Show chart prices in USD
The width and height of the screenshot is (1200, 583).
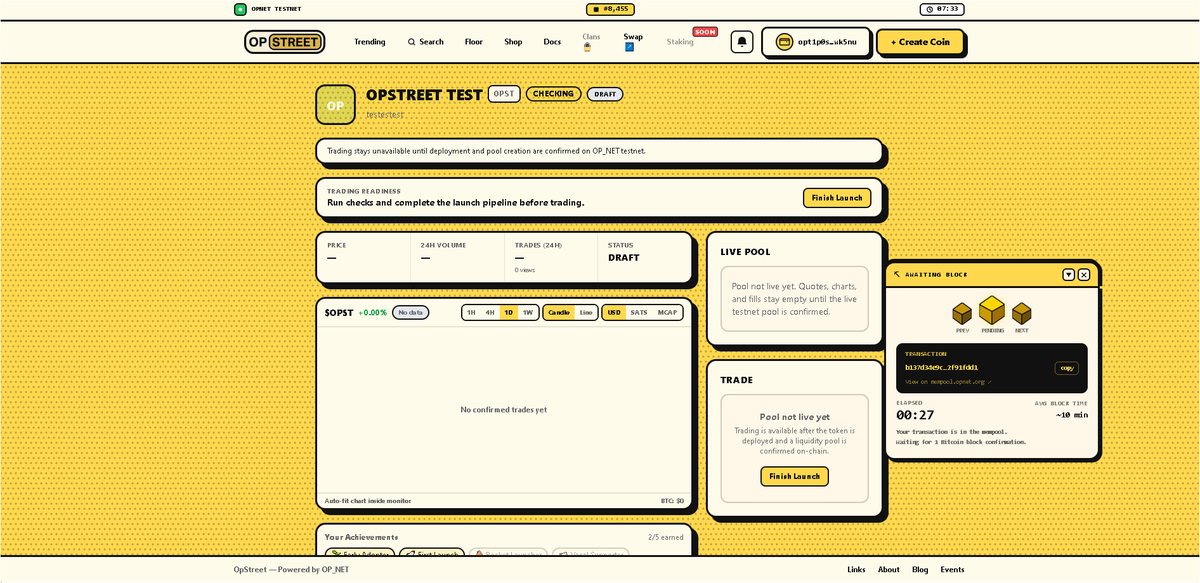(x=614, y=312)
